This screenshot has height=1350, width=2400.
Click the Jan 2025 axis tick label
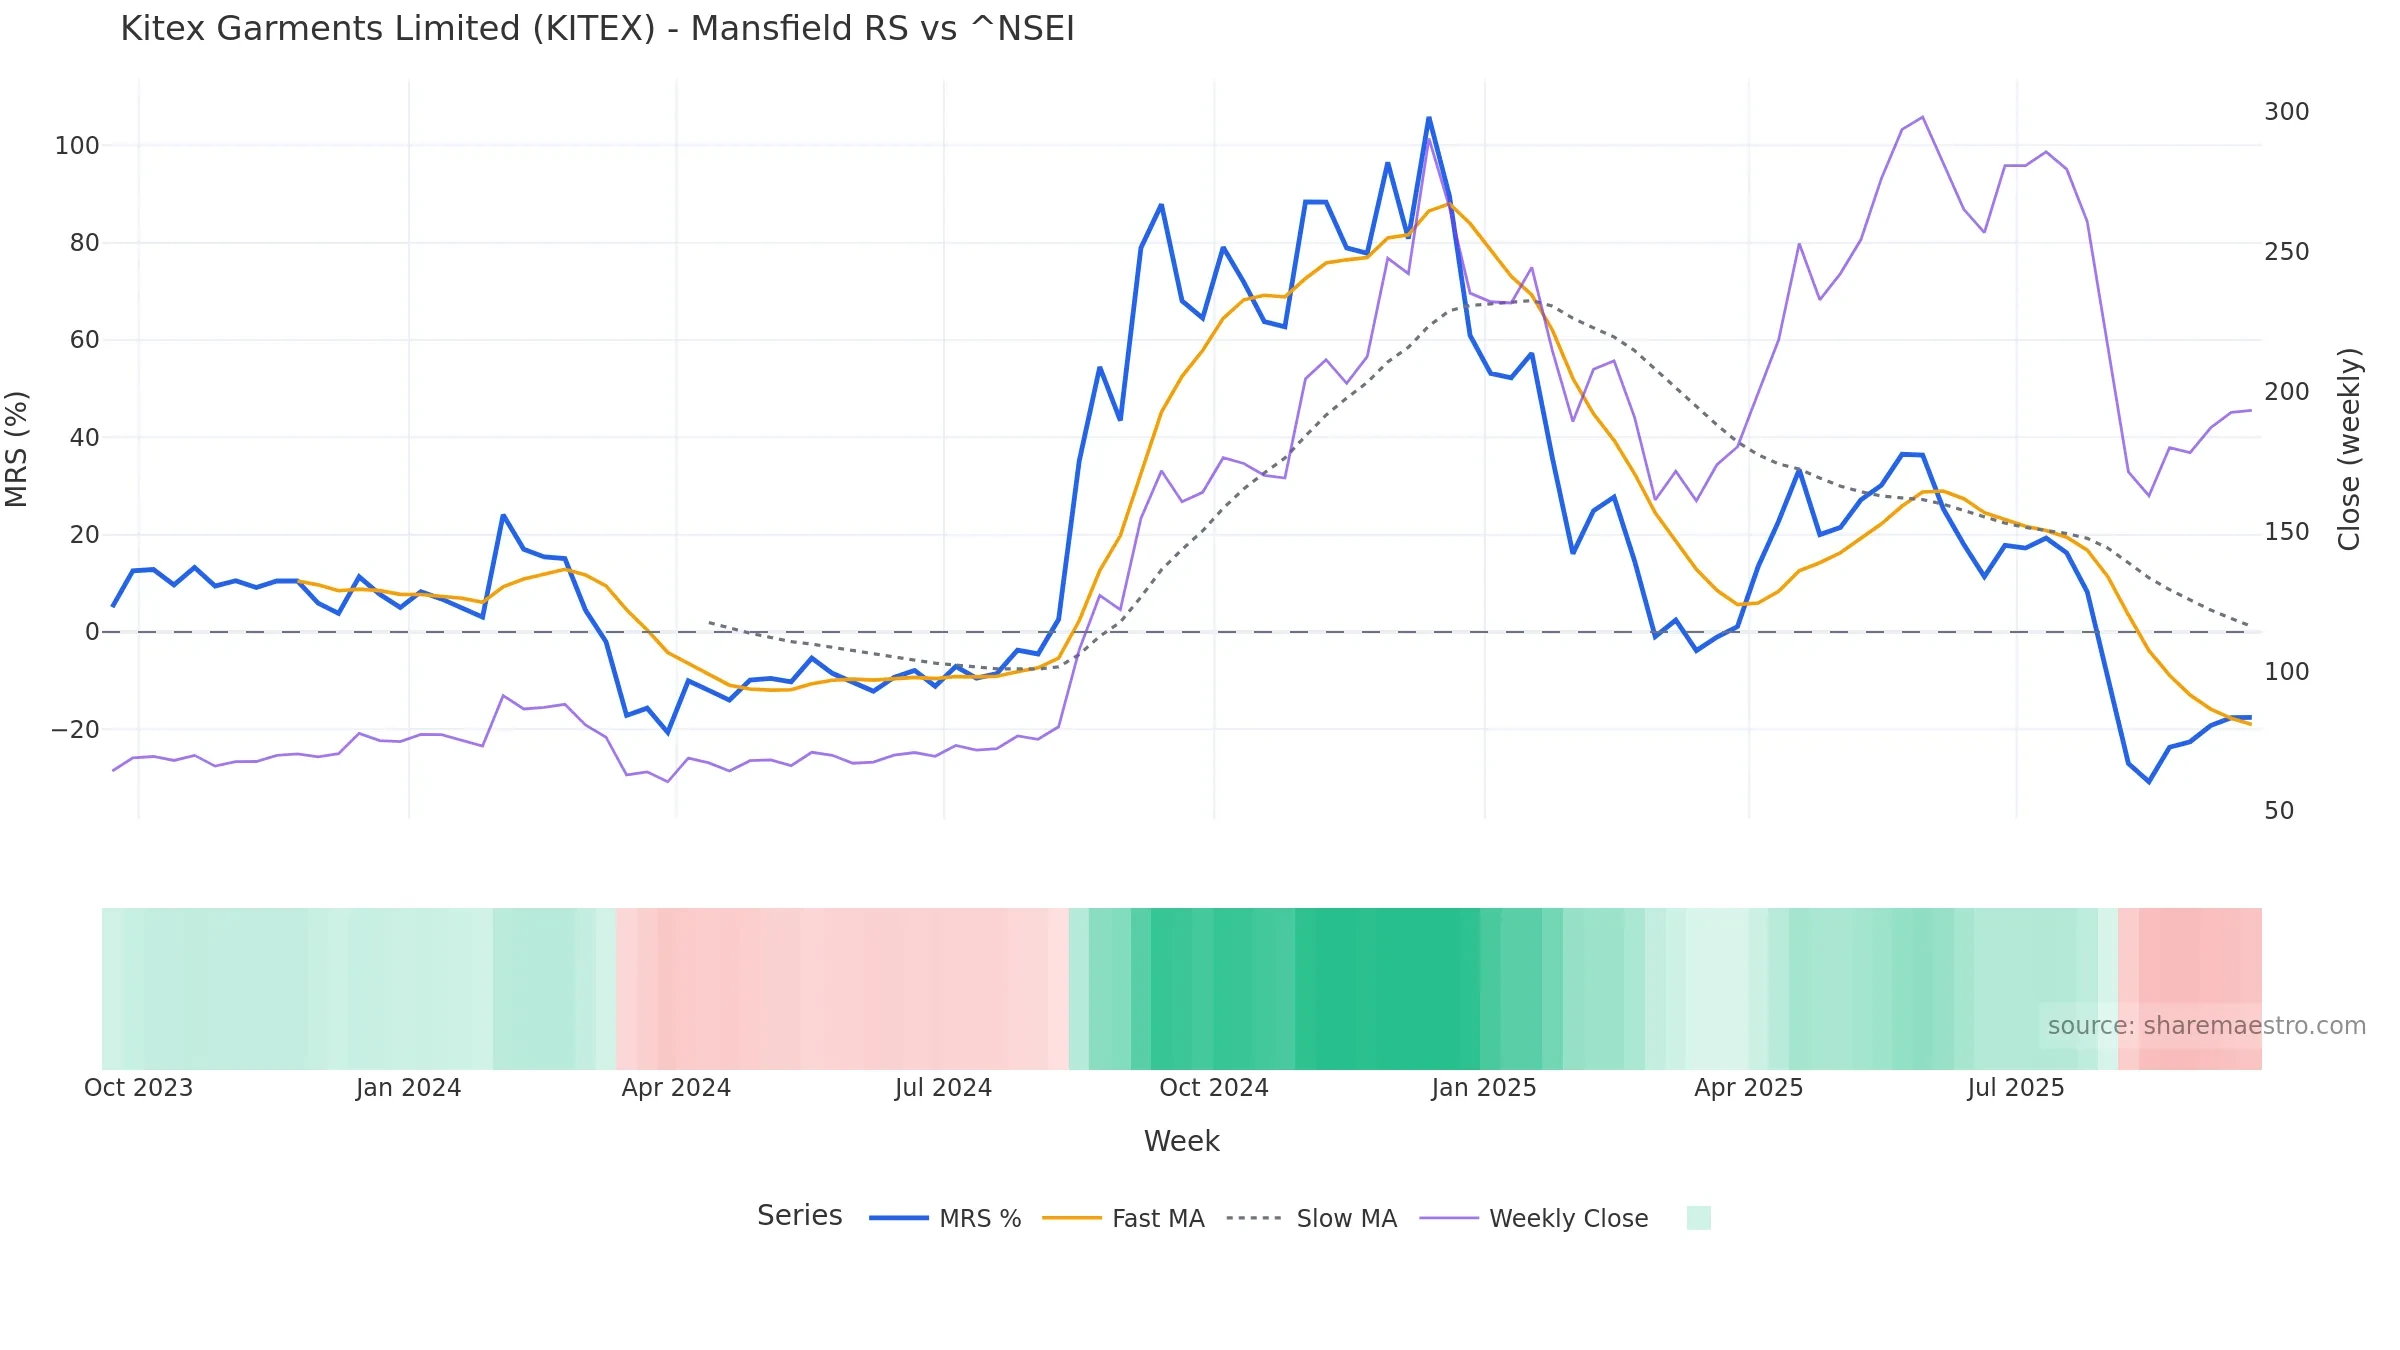coord(1484,1087)
